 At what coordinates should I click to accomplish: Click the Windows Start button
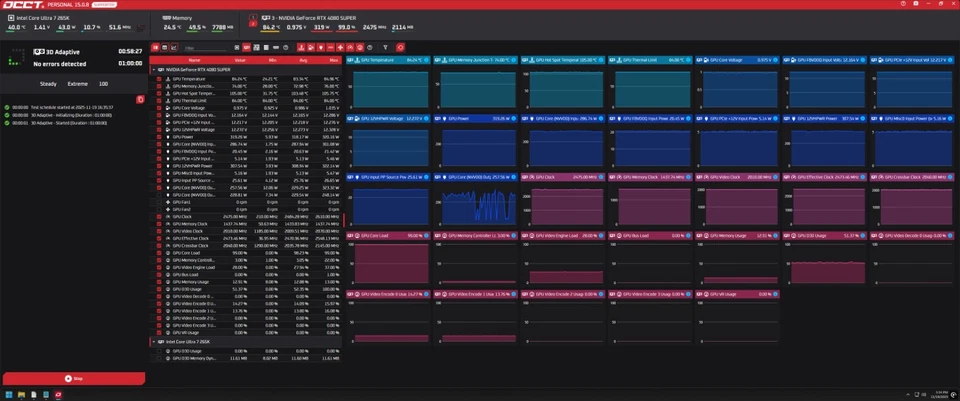[9, 394]
